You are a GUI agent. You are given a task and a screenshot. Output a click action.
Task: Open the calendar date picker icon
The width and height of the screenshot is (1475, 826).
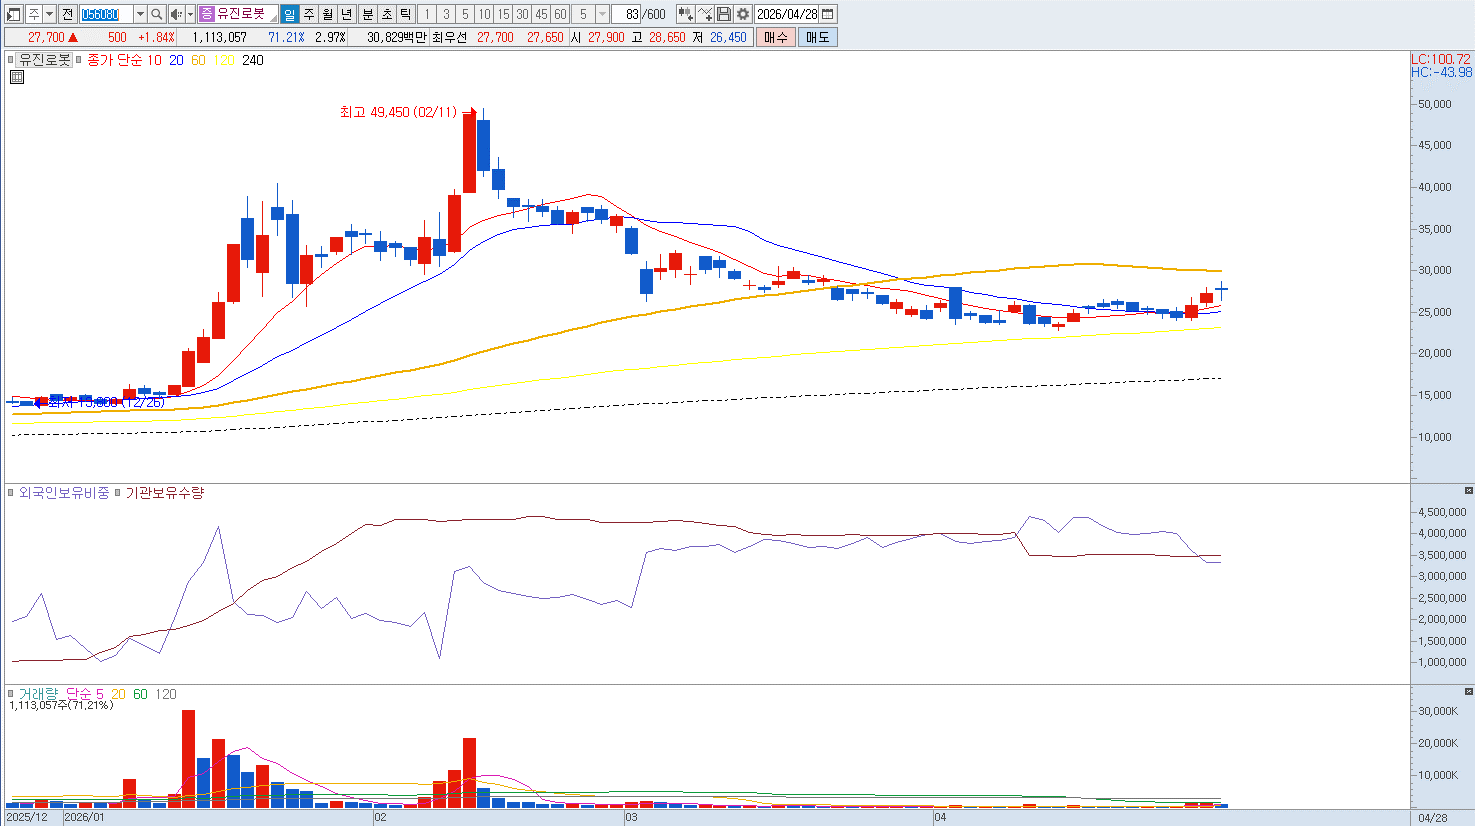point(828,14)
